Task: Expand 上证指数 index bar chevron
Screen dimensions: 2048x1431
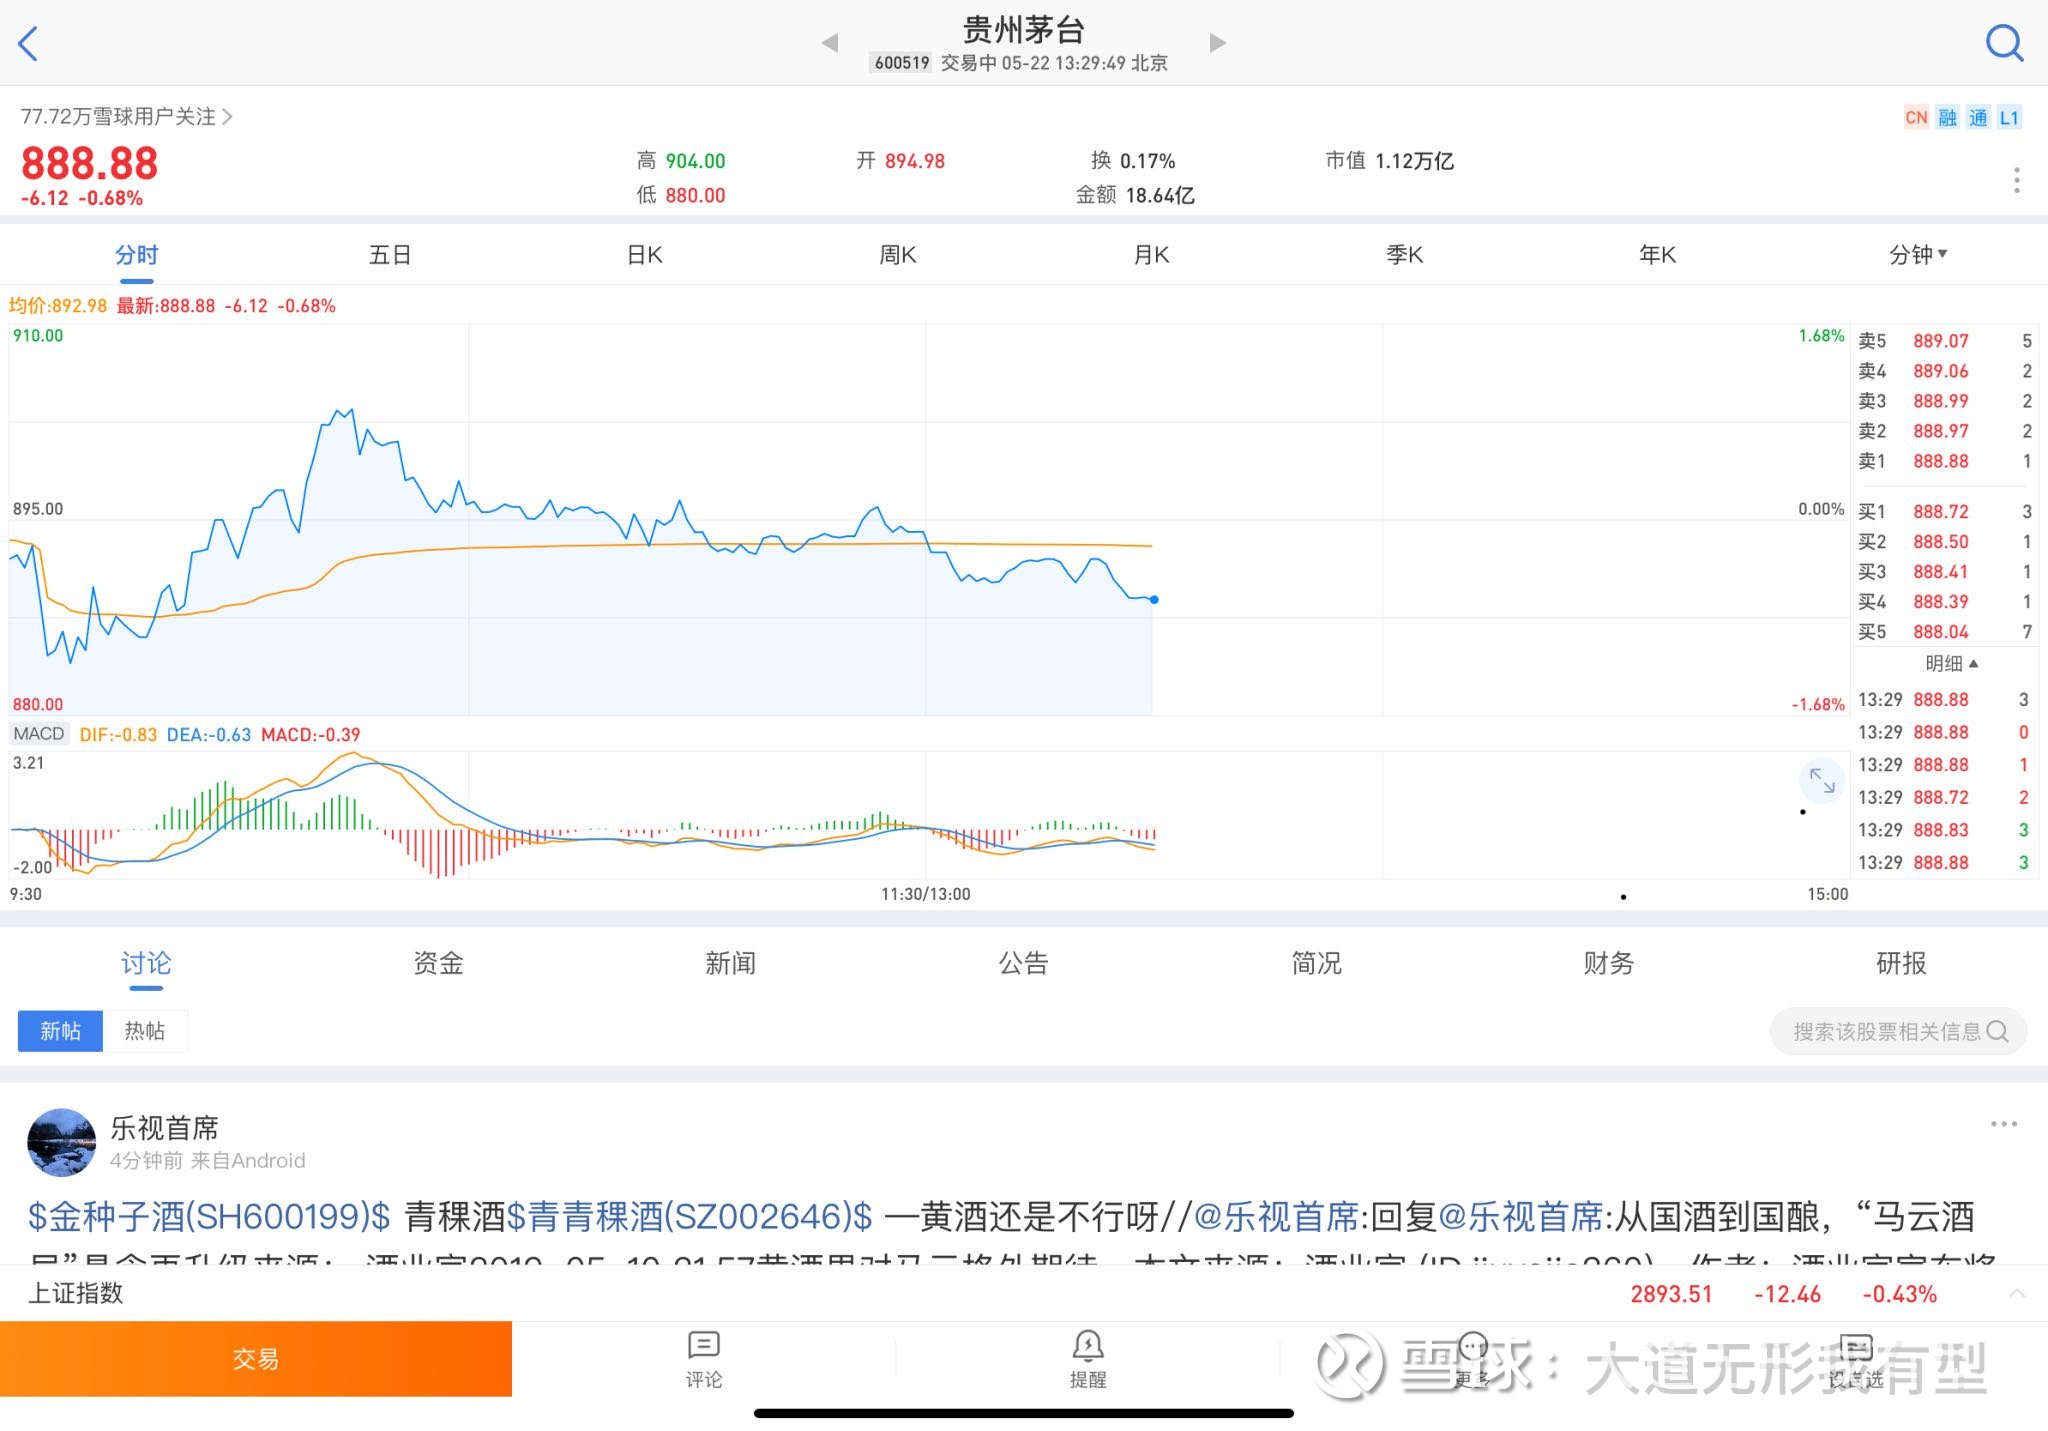Action: coord(2017,1294)
